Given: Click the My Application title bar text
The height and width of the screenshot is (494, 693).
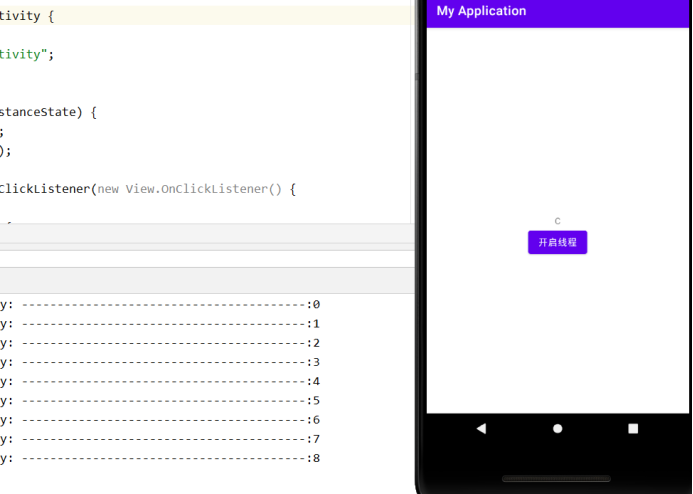Looking at the screenshot, I should click(x=481, y=11).
